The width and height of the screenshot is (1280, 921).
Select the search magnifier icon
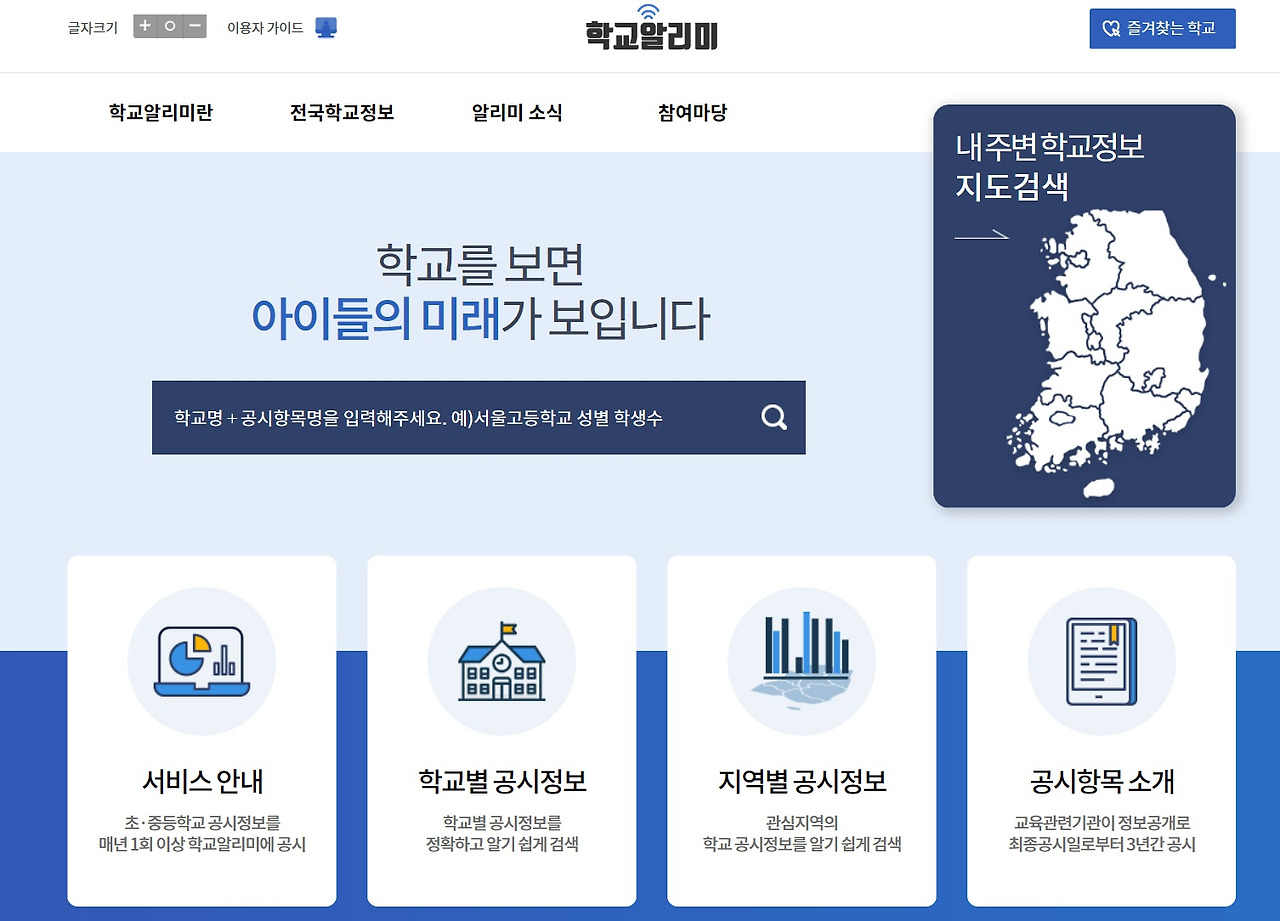(772, 417)
